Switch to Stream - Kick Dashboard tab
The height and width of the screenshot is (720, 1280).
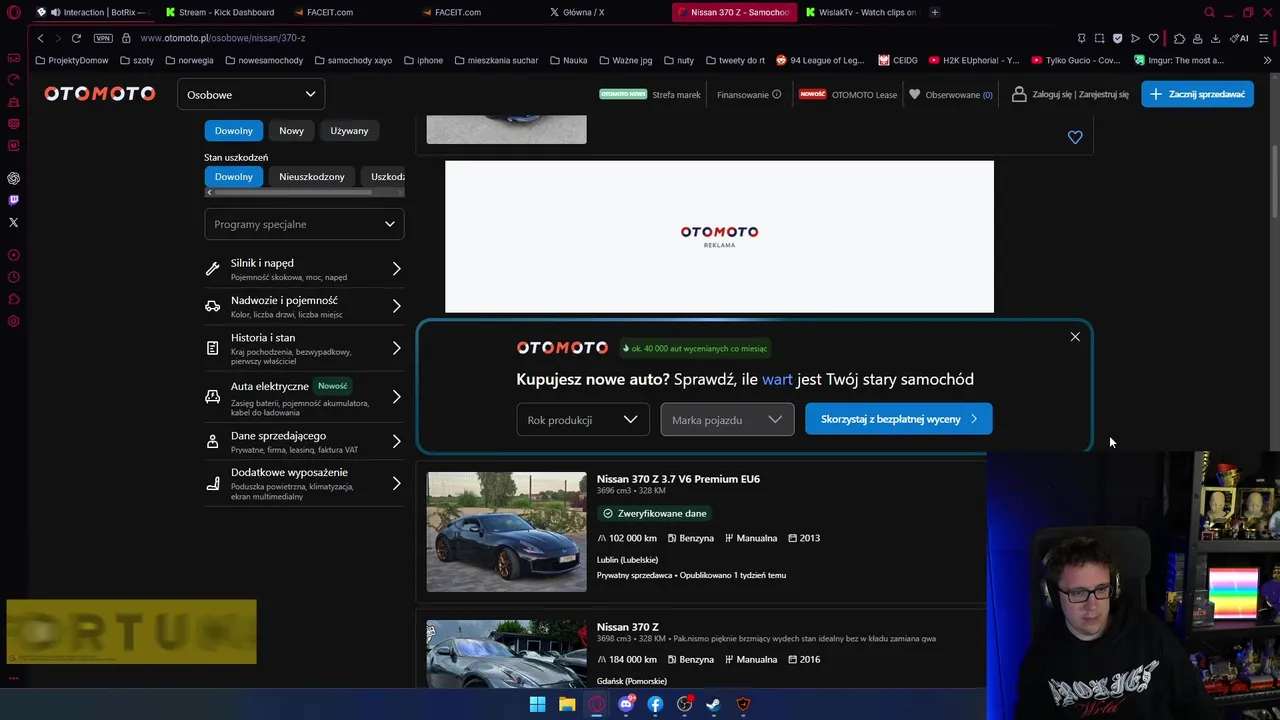pos(220,12)
